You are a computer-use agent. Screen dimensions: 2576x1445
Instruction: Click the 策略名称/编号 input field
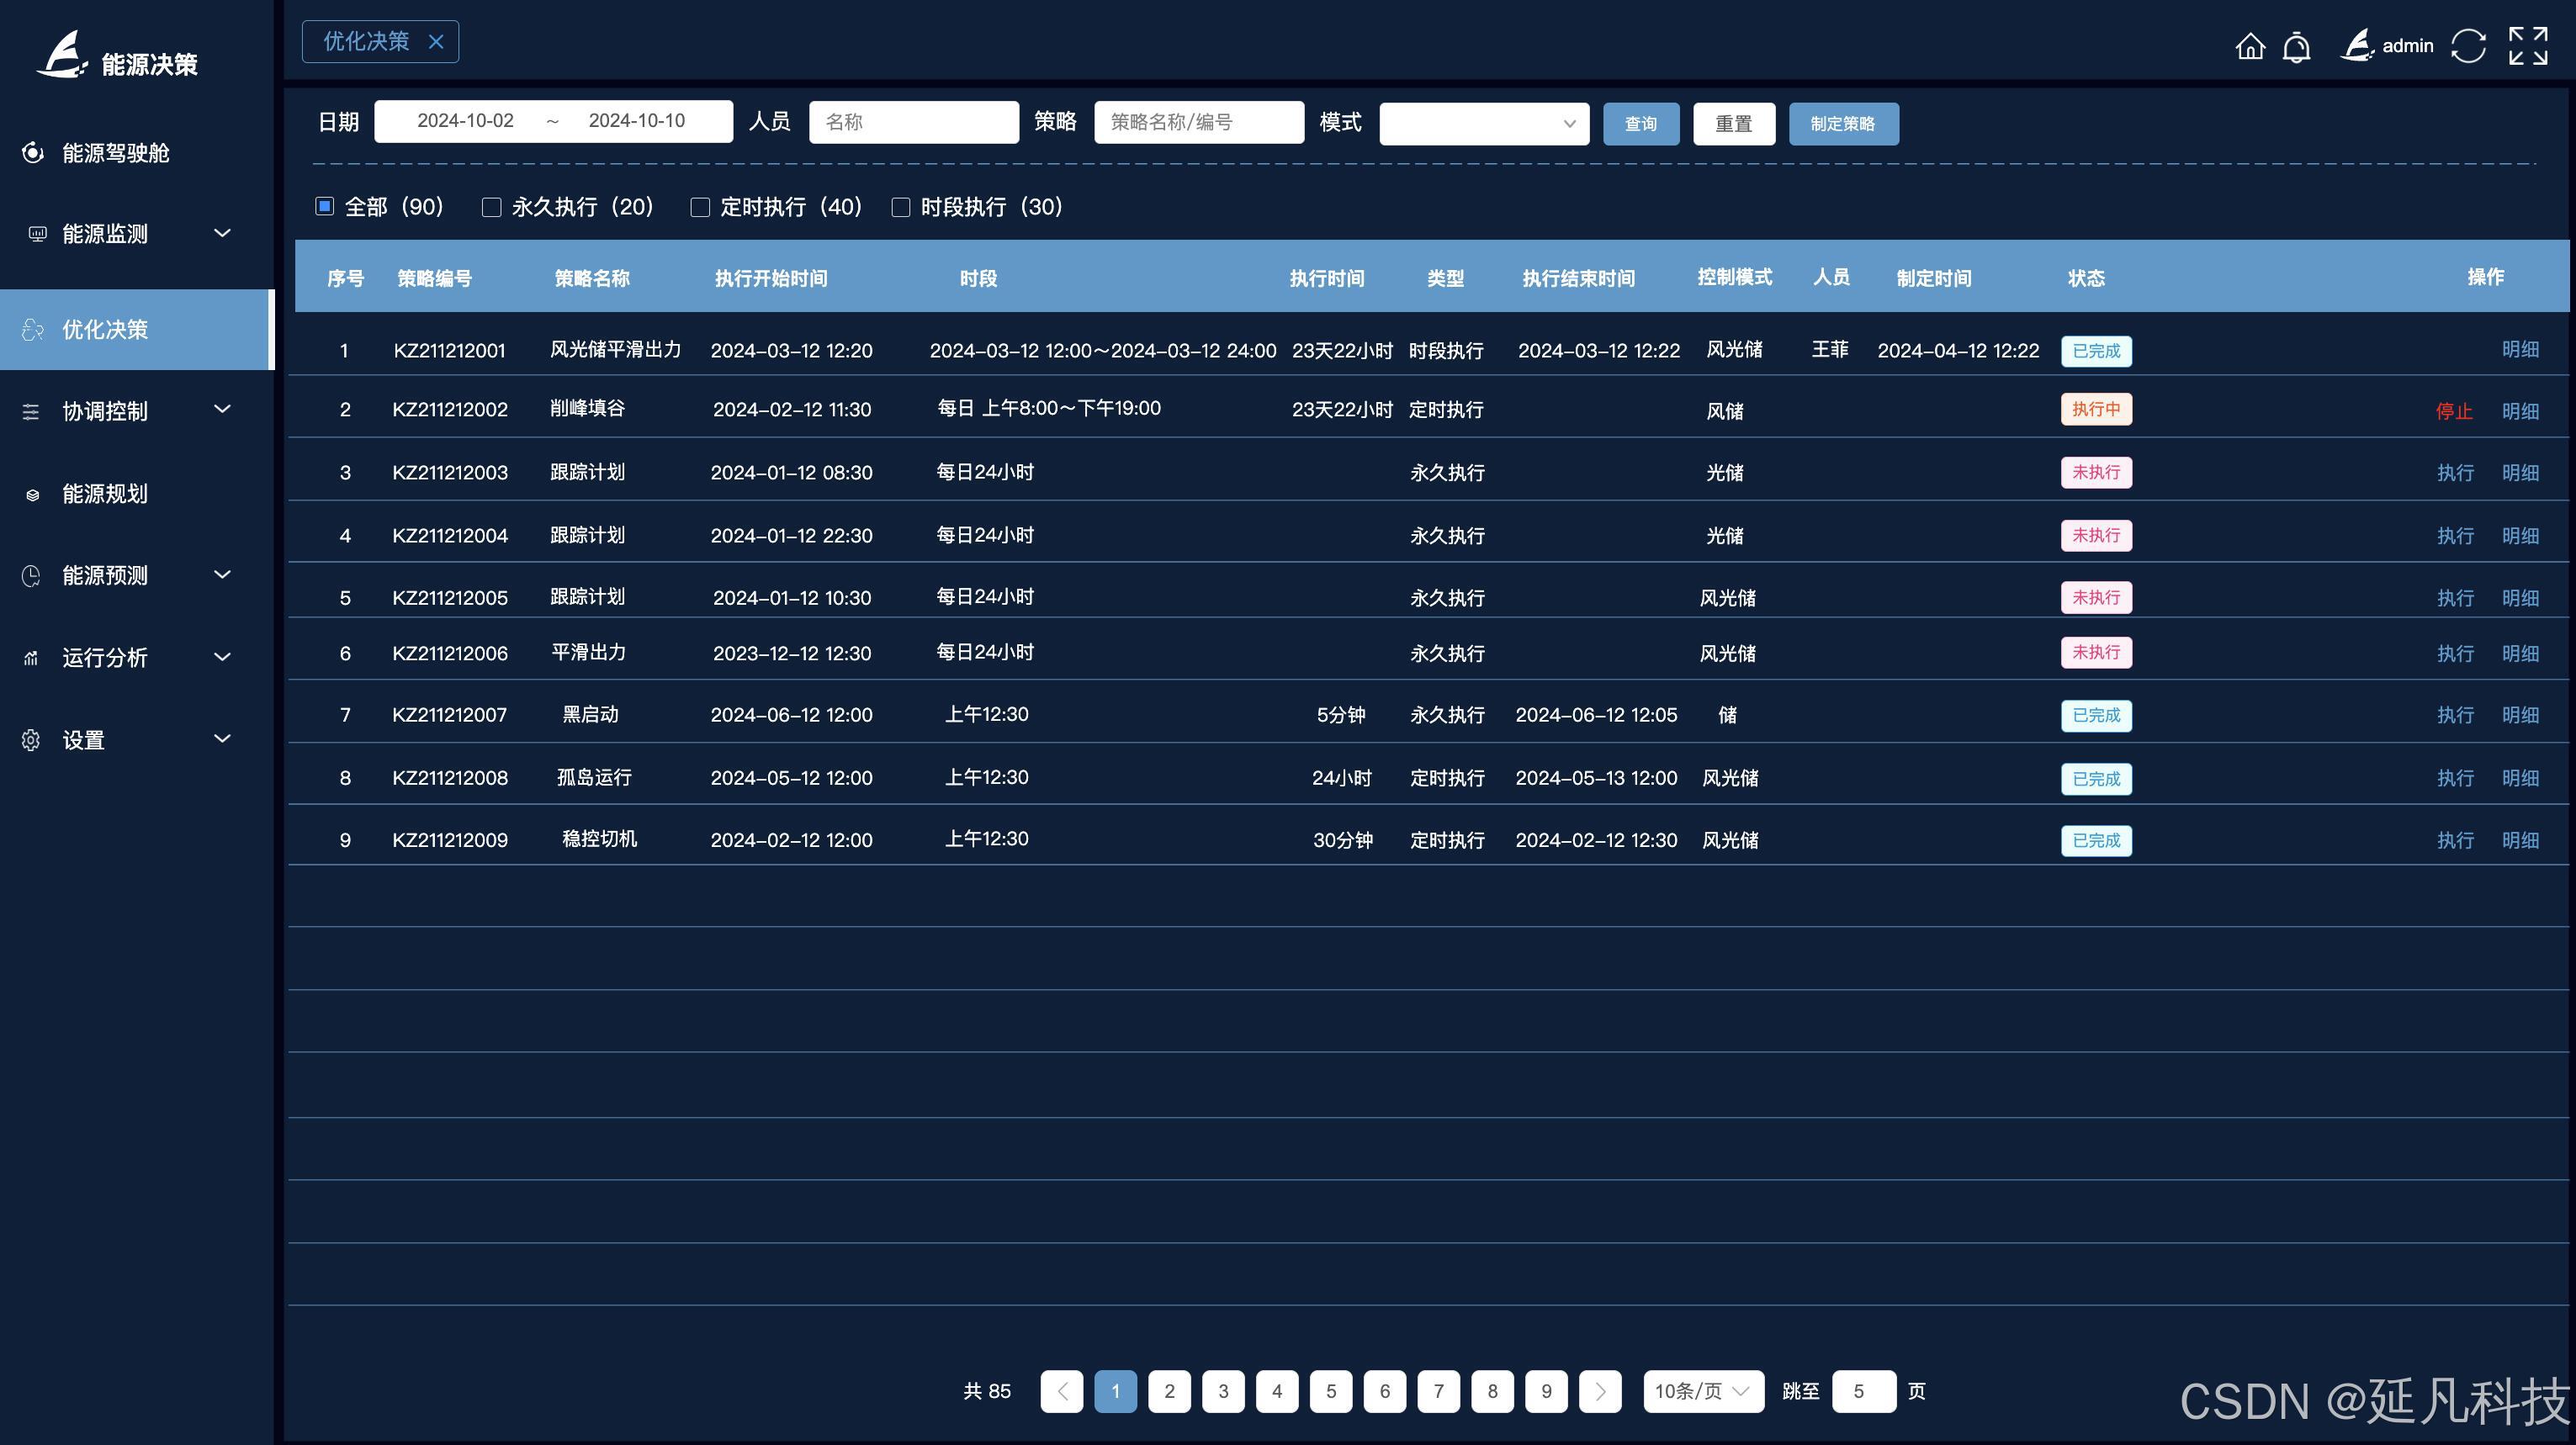pyautogui.click(x=1198, y=122)
